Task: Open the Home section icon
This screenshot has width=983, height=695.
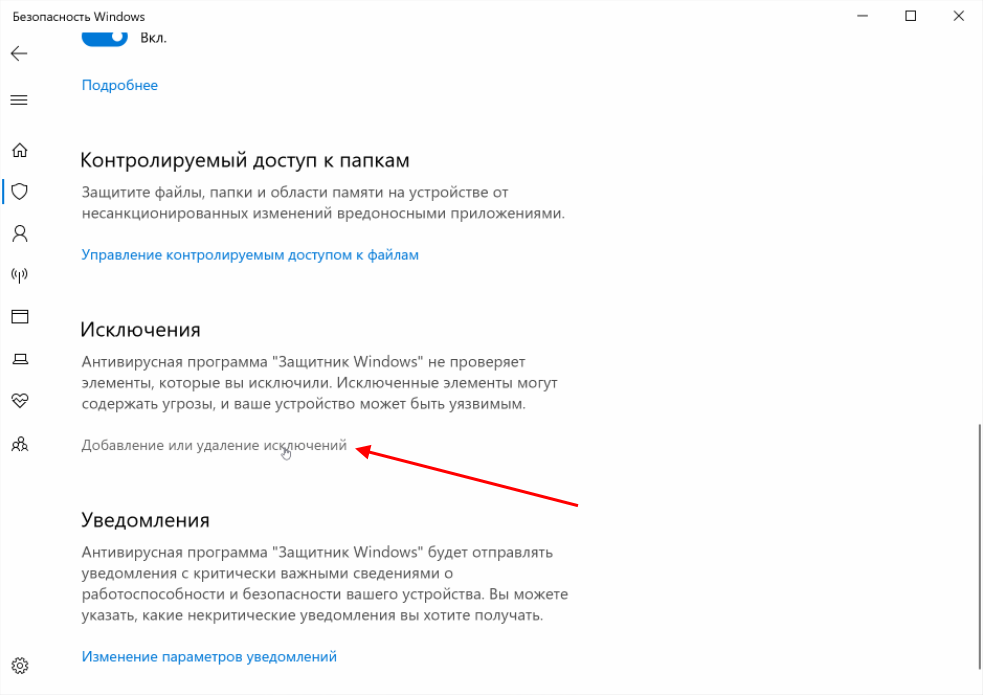Action: tap(19, 150)
